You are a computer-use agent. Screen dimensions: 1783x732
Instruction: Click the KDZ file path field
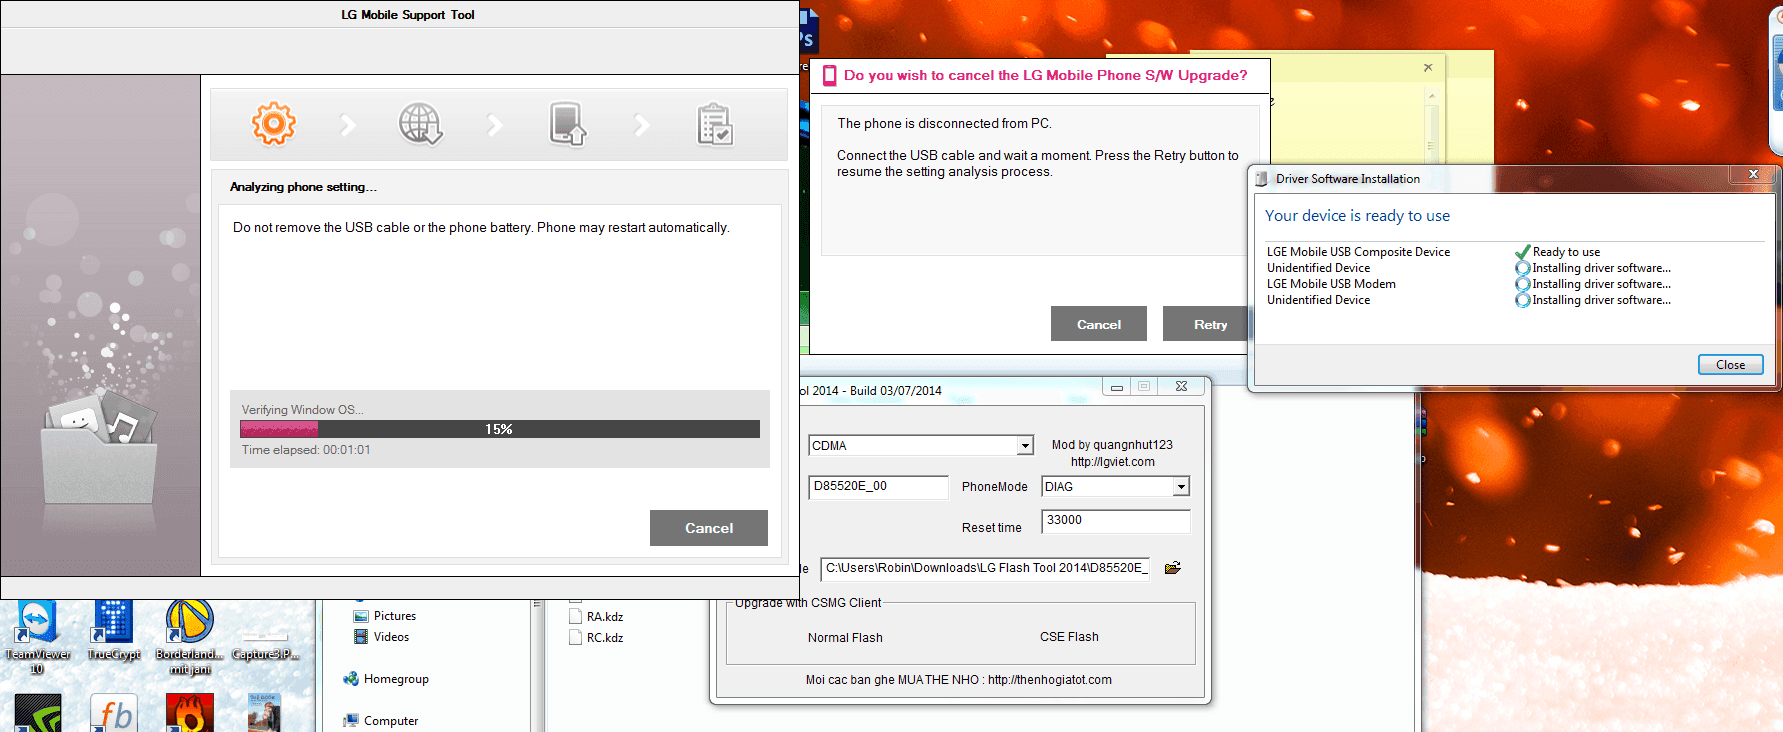[x=985, y=568]
